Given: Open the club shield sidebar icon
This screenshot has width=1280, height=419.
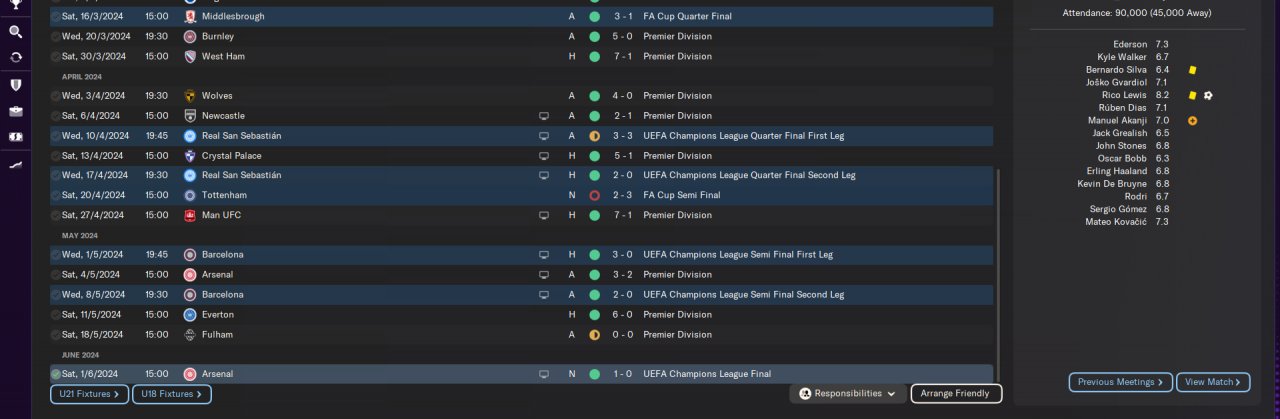Looking at the screenshot, I should pyautogui.click(x=15, y=85).
